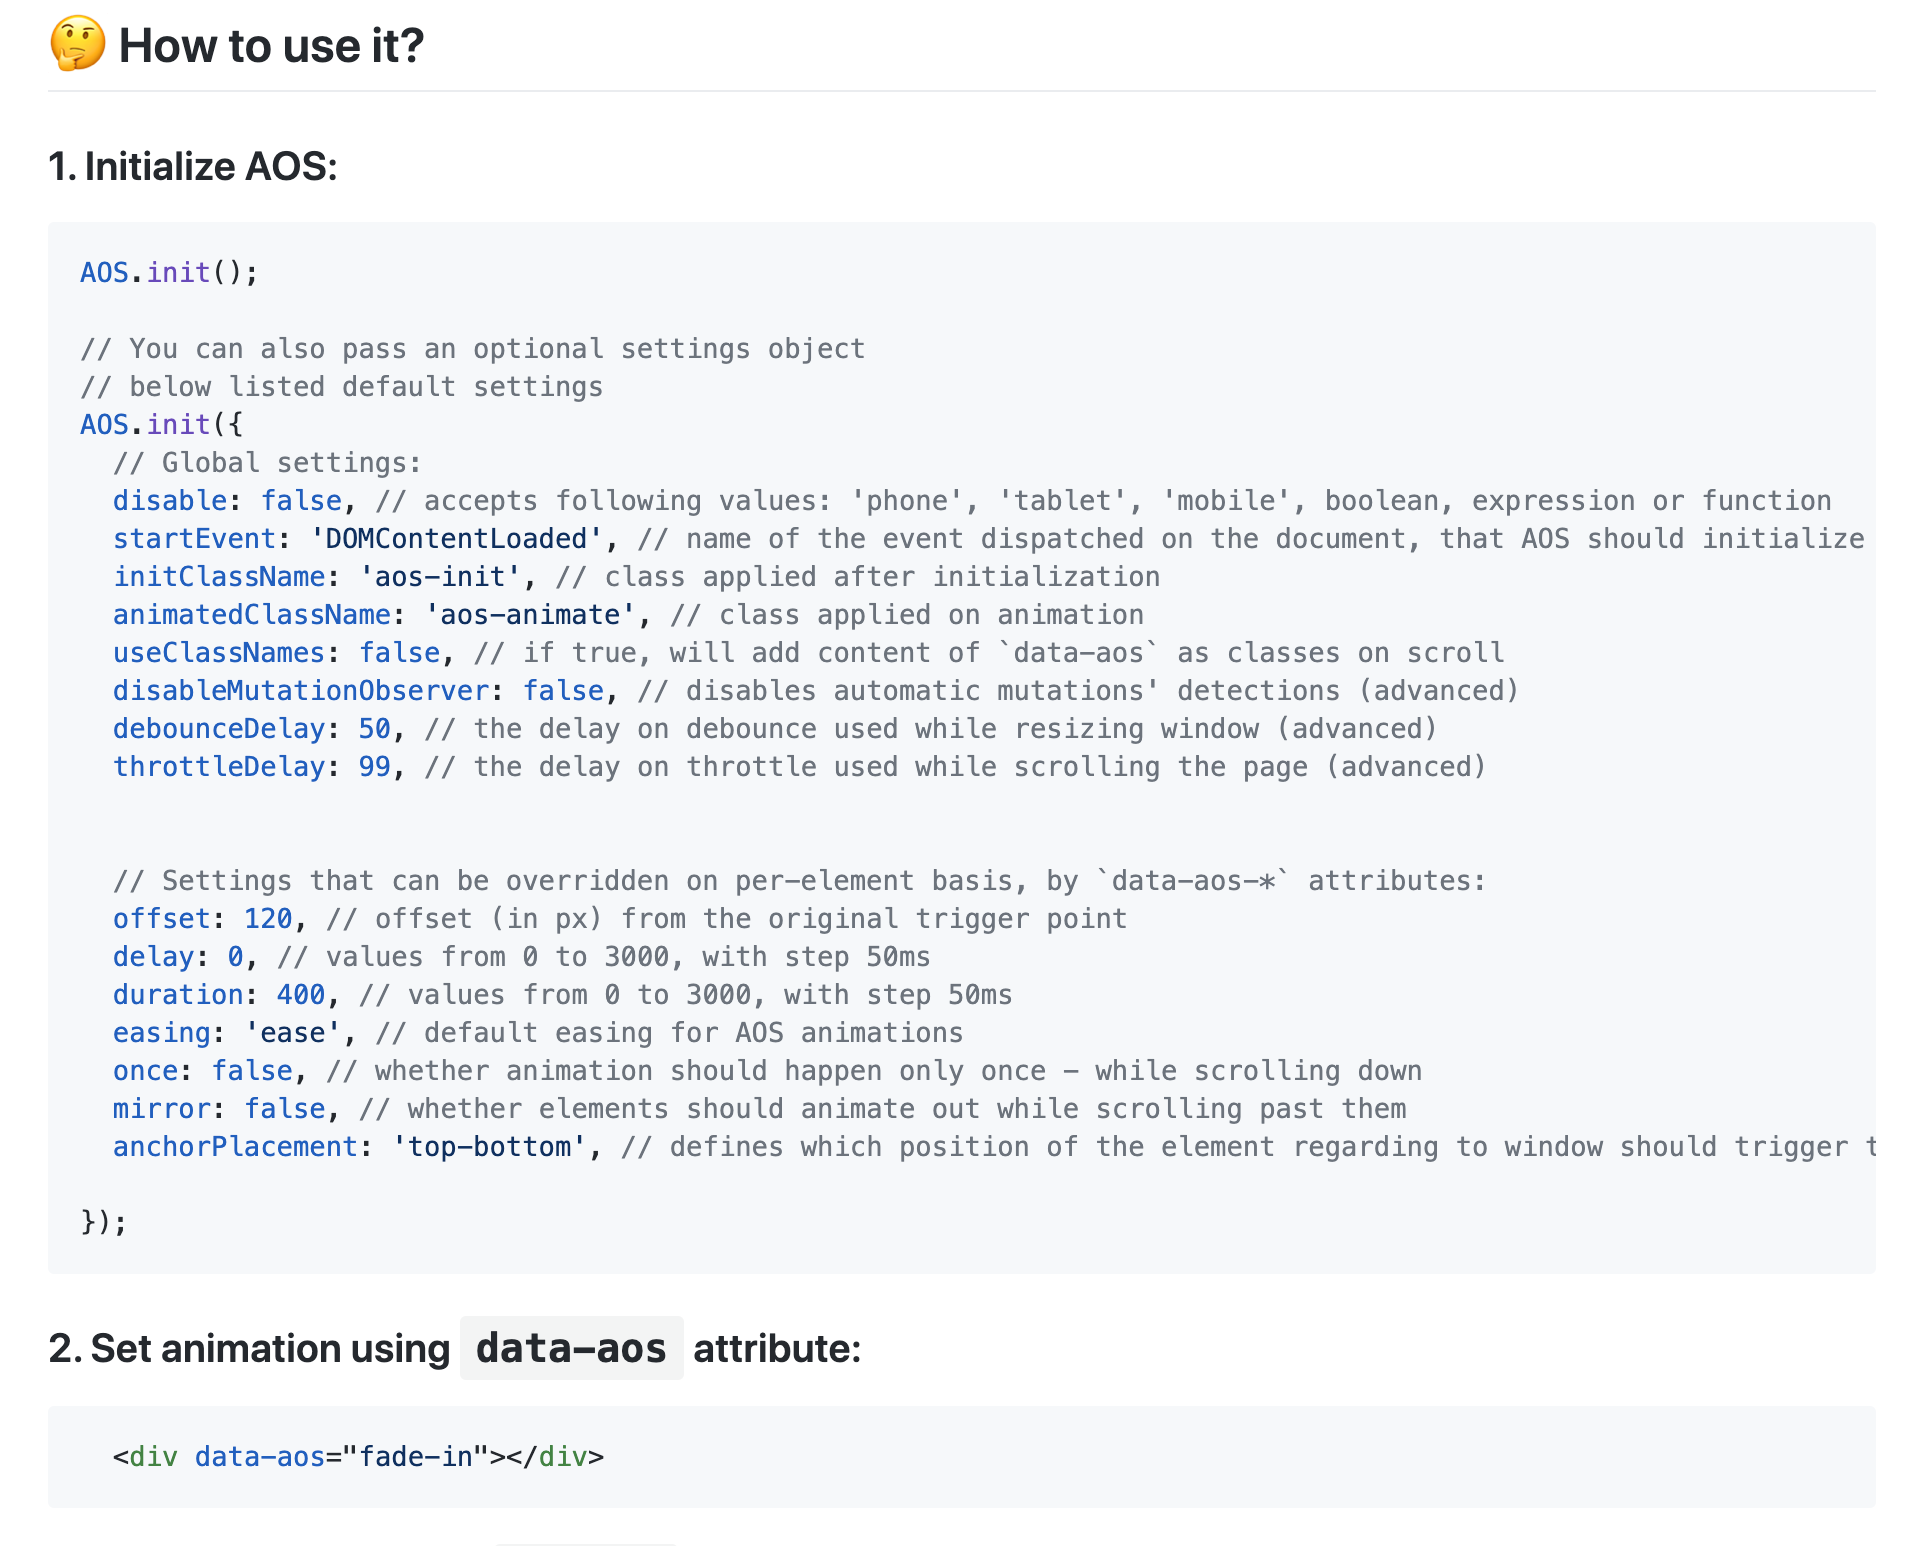
Task: Click the 'How to use it?' heading
Action: click(271, 46)
